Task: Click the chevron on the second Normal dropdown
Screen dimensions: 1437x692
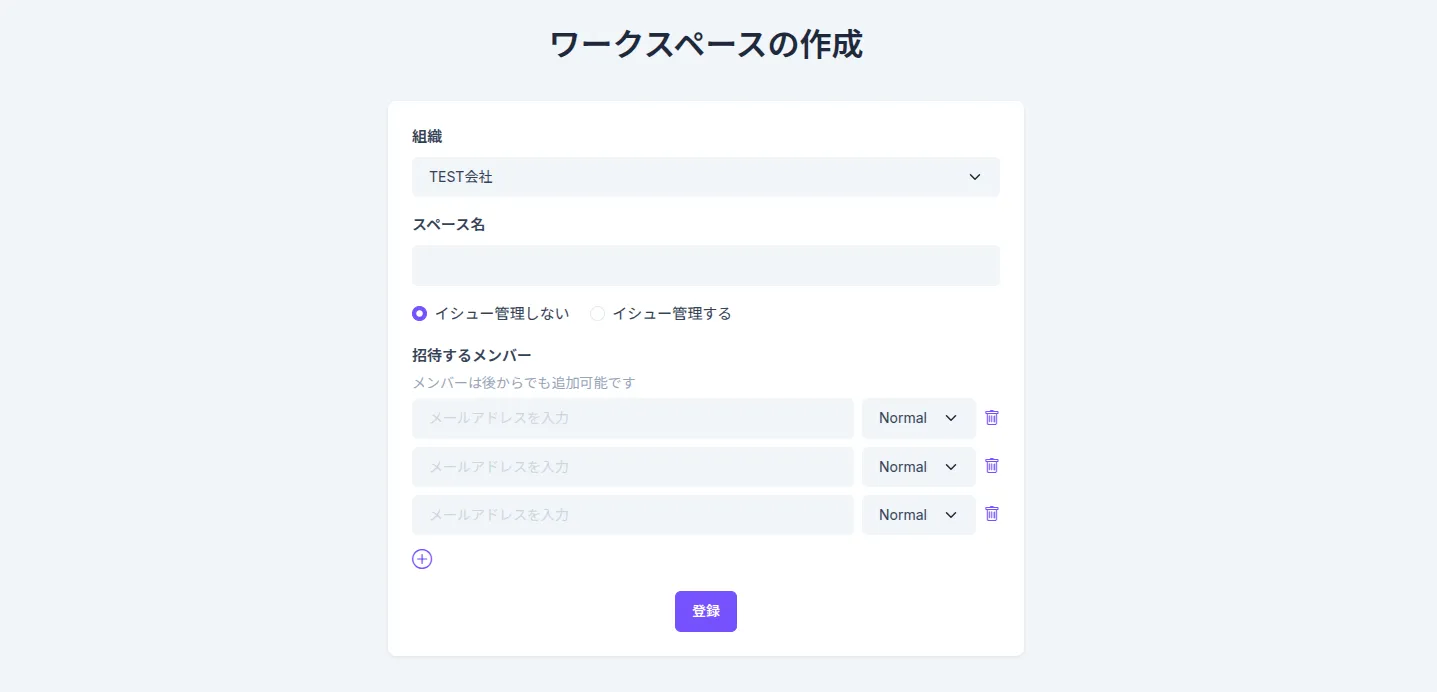Action: coord(950,466)
